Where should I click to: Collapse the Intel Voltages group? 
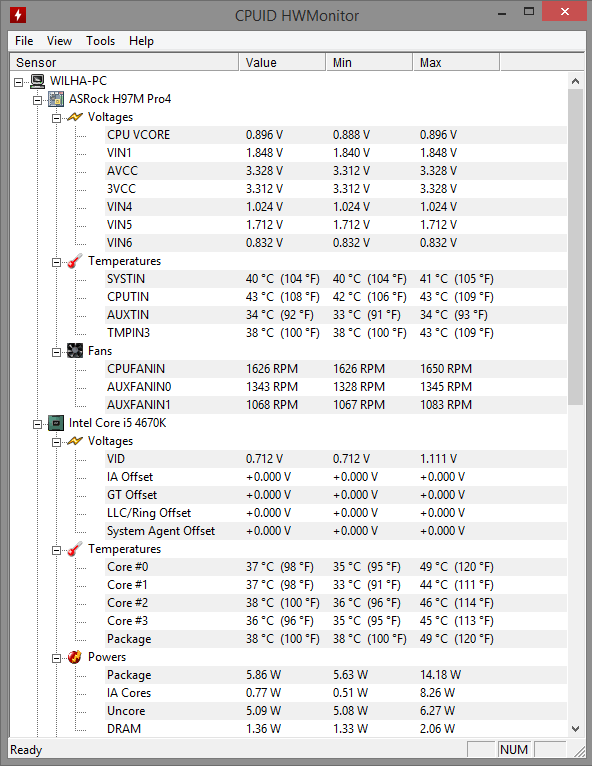point(56,442)
